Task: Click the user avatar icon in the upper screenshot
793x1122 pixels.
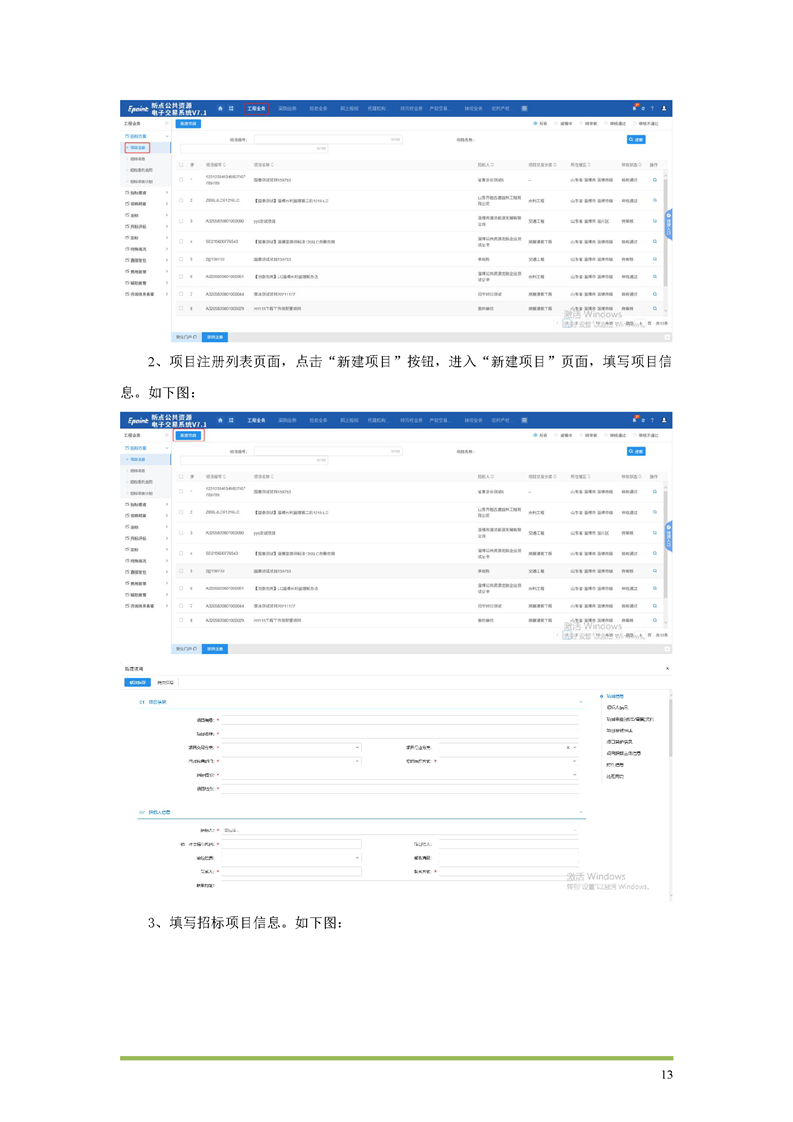Action: [665, 108]
